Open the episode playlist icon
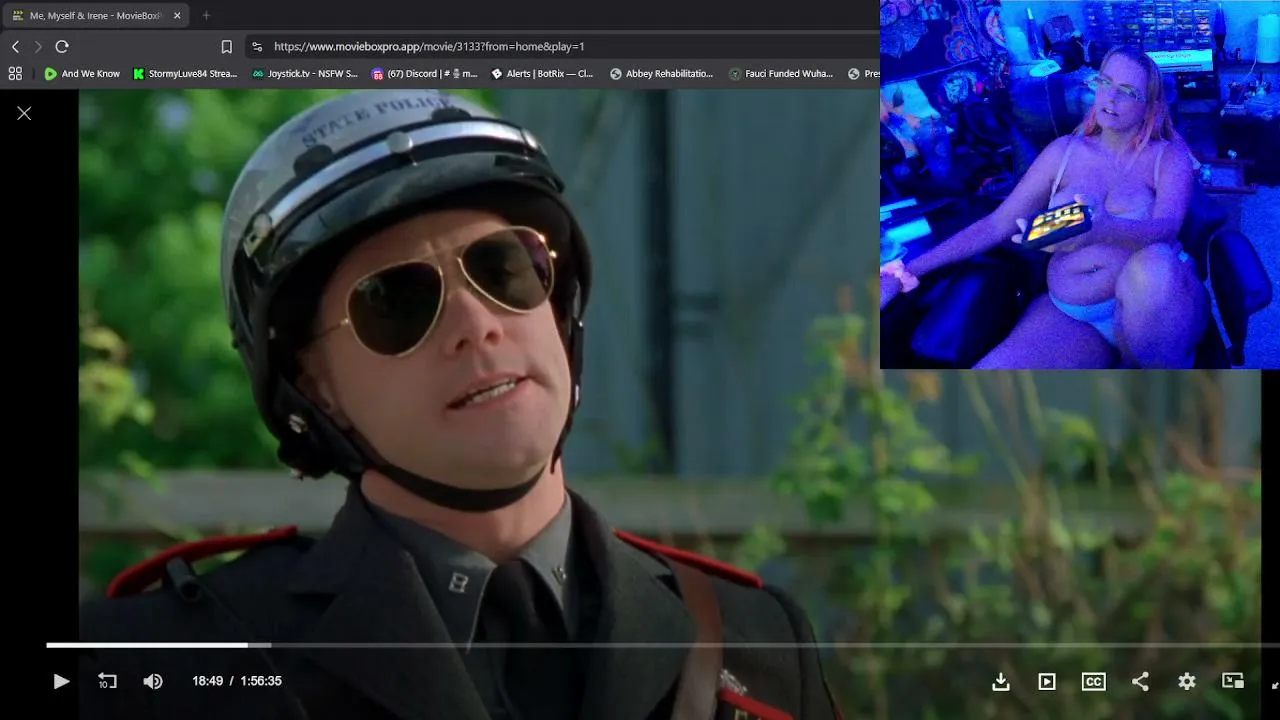 tap(1047, 681)
